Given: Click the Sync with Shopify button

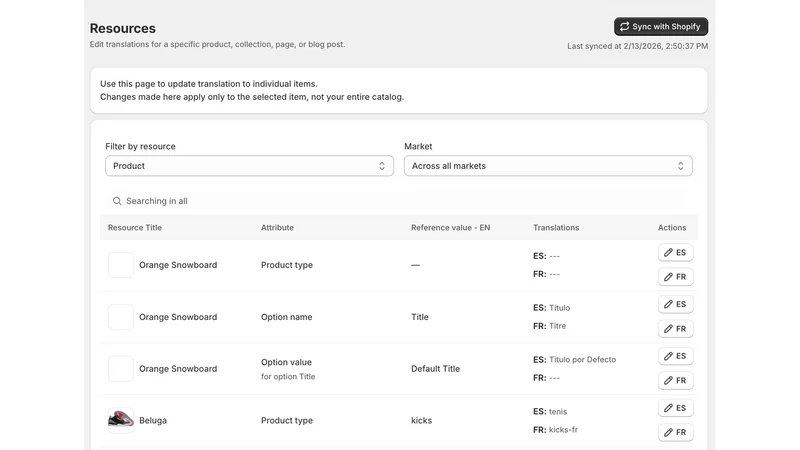Looking at the screenshot, I should (661, 27).
